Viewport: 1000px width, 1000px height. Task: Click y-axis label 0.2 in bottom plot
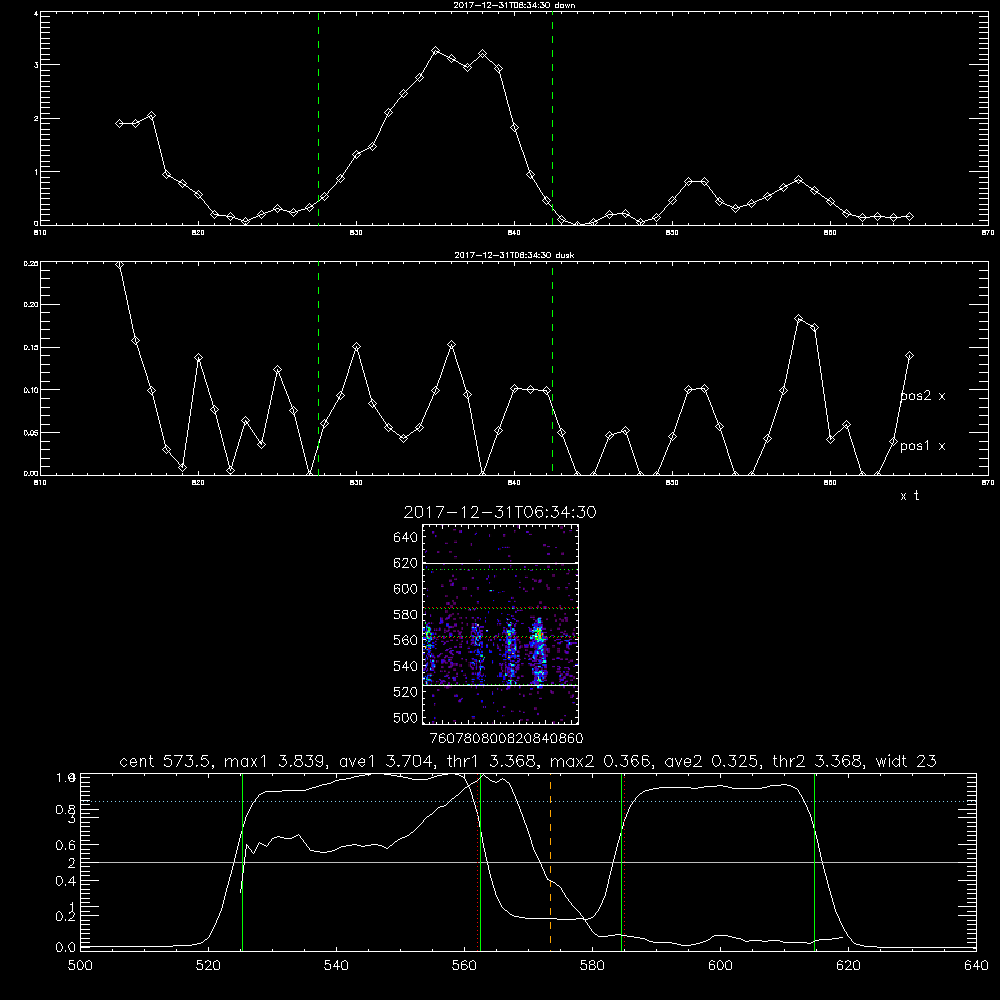pos(66,916)
